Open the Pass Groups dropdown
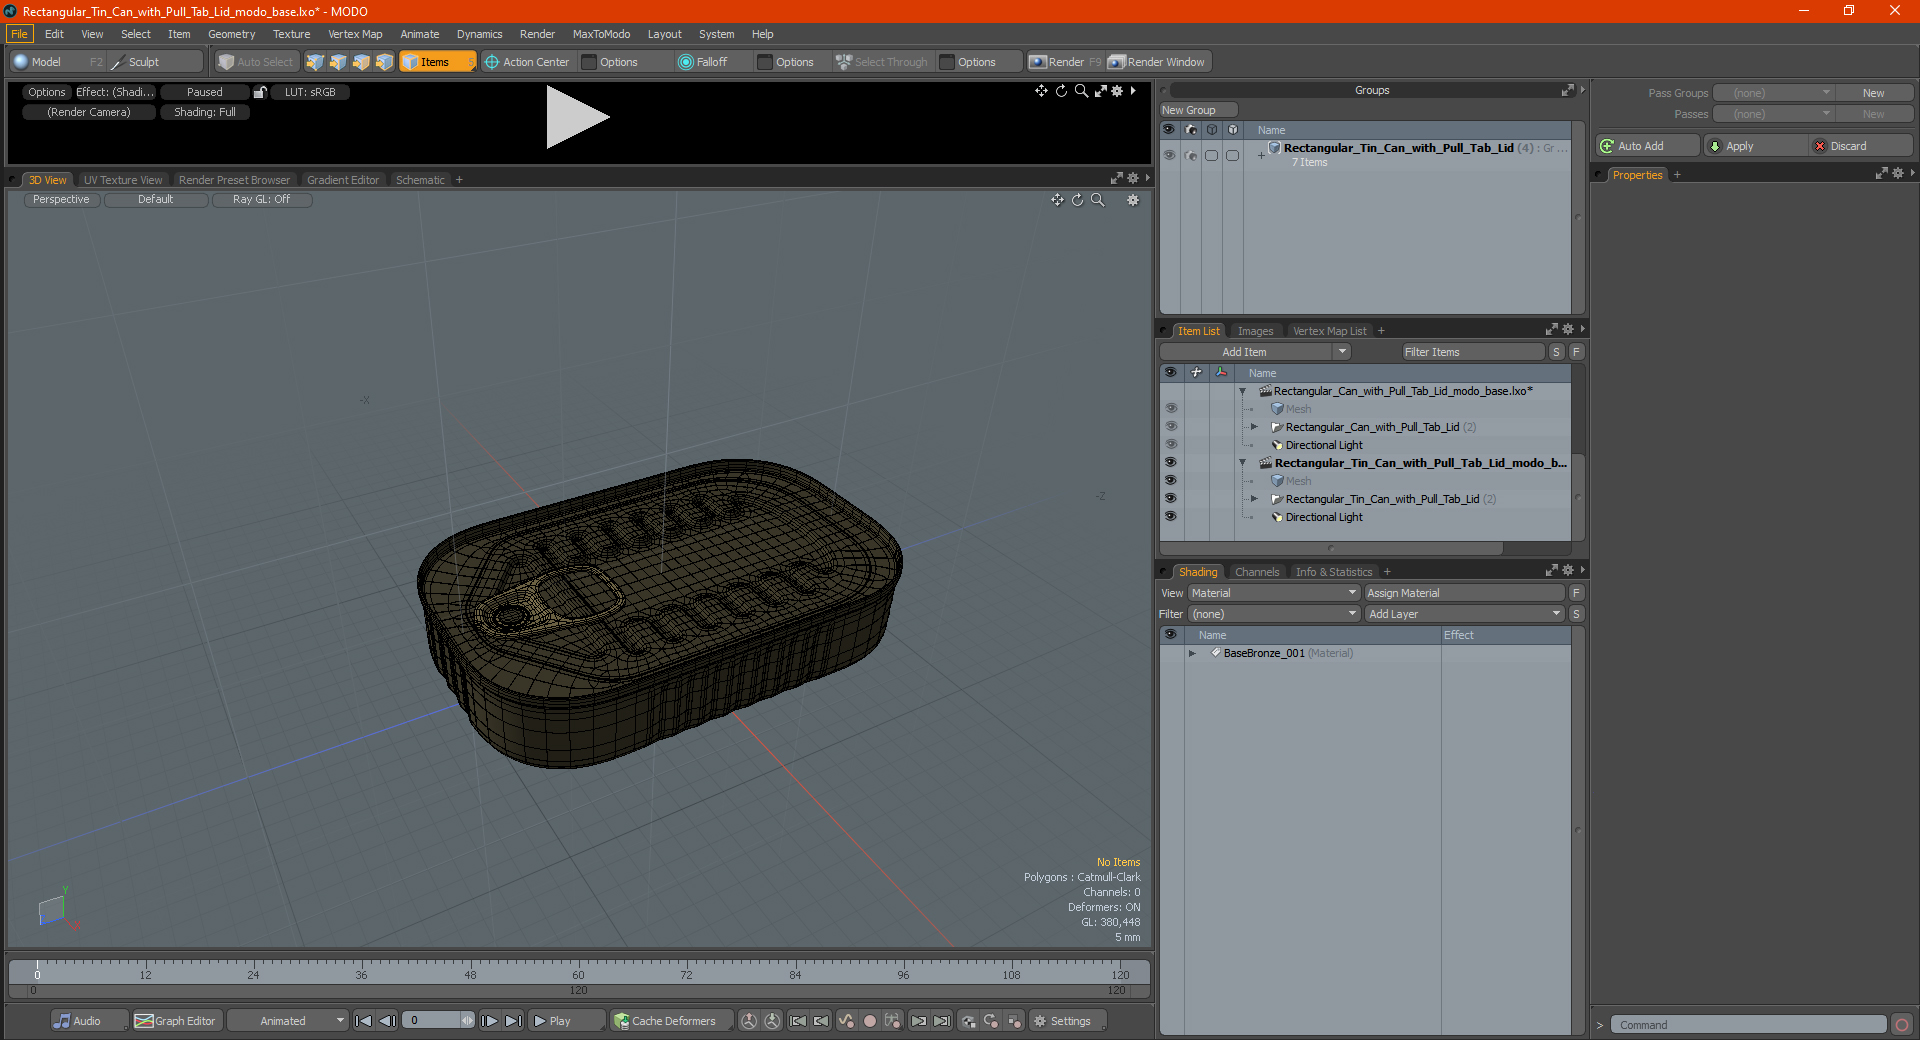 point(1773,93)
